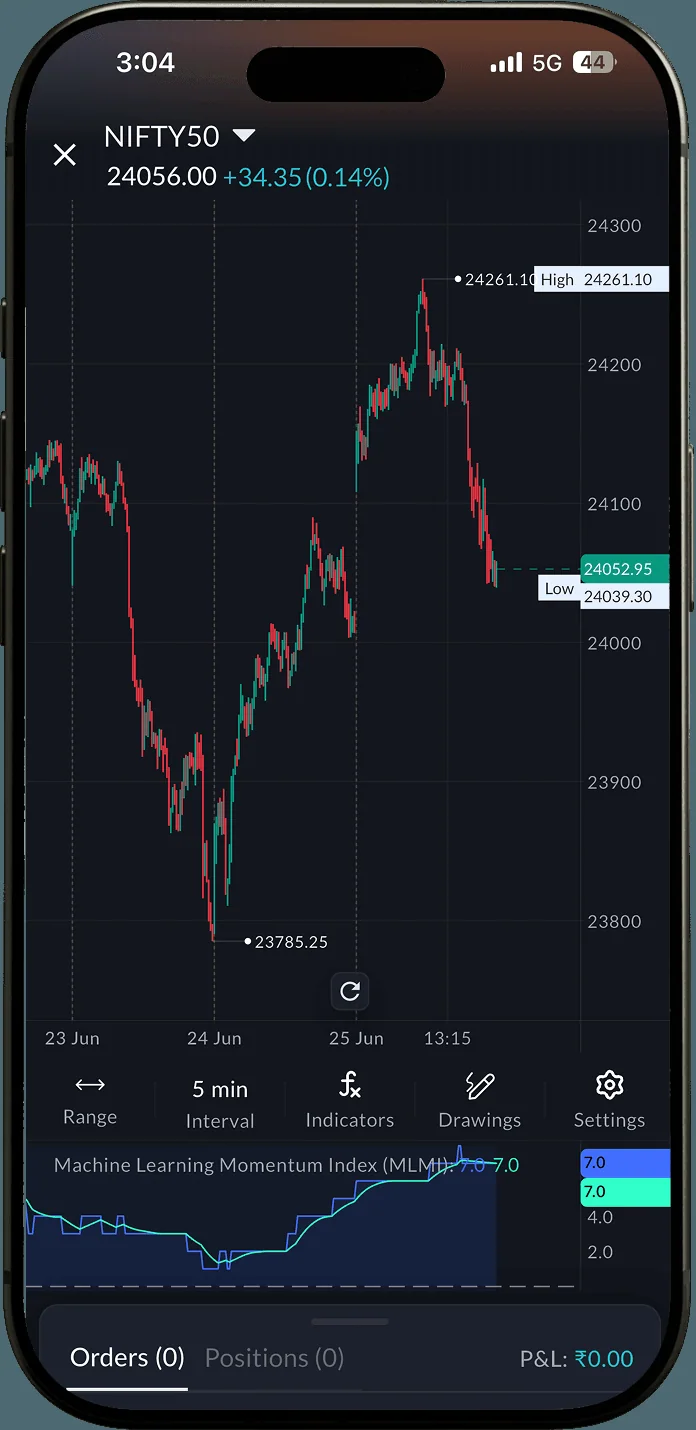Viewport: 696px width, 1430px height.
Task: Tap the blue 7.0 MLMI value badge
Action: click(625, 1163)
